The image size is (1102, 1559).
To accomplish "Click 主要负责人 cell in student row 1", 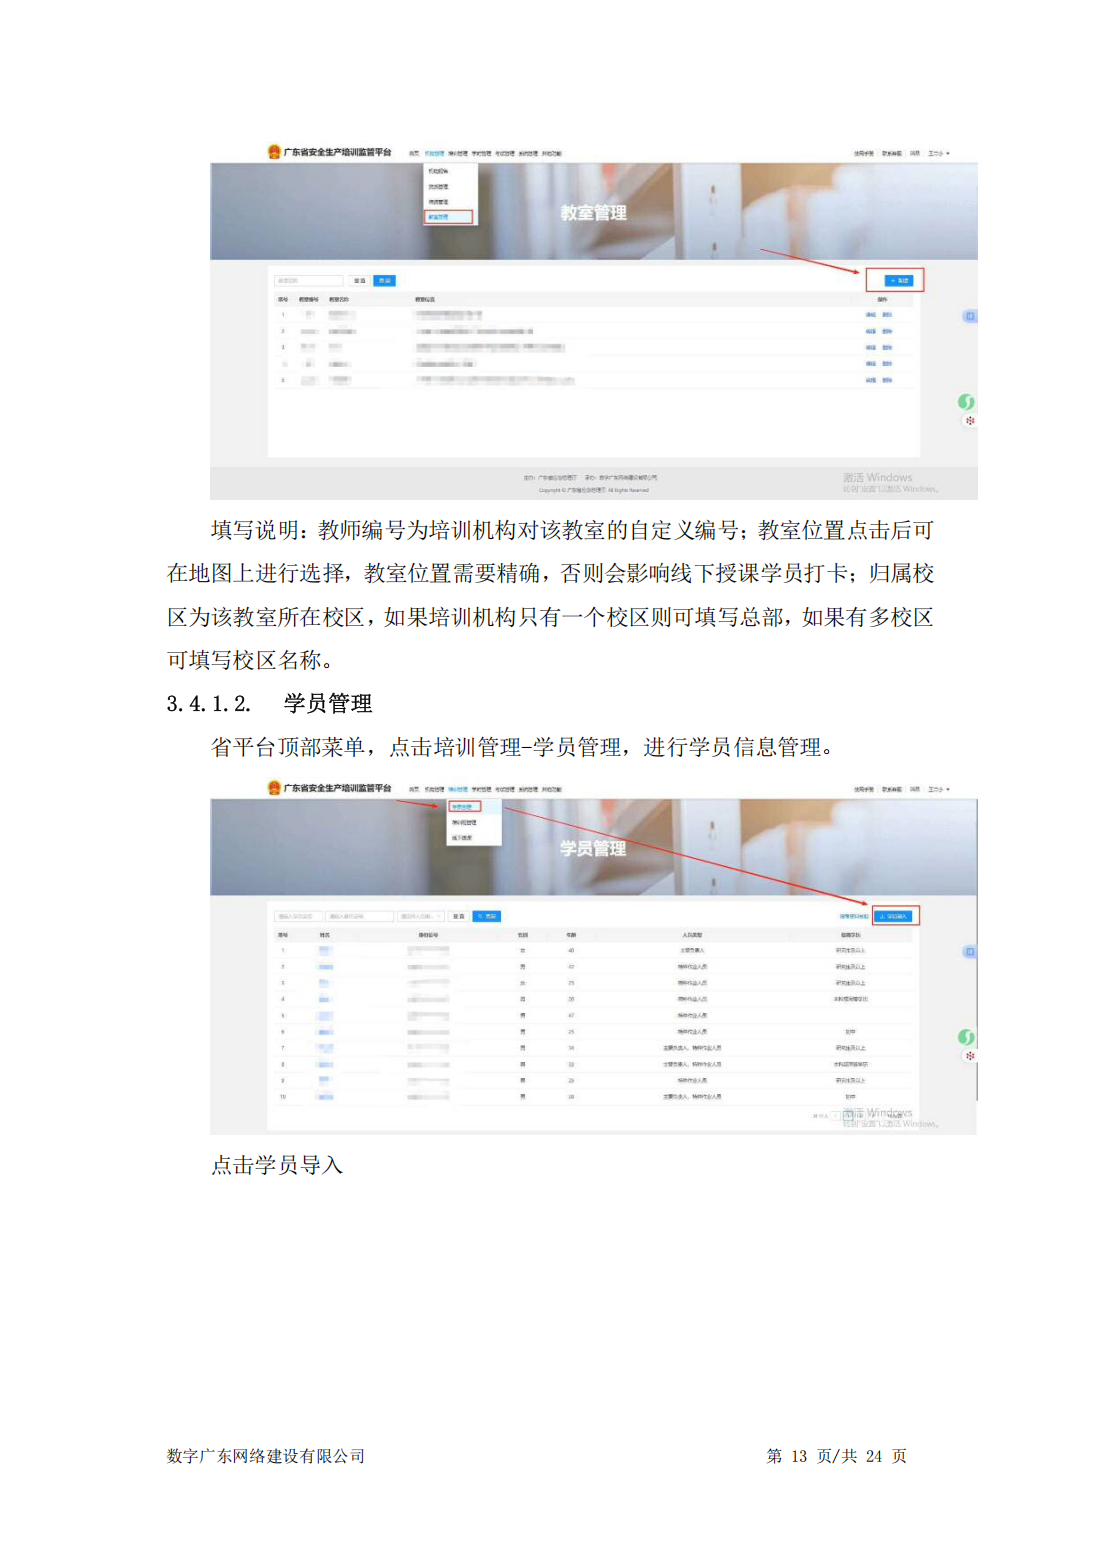I will click(692, 951).
